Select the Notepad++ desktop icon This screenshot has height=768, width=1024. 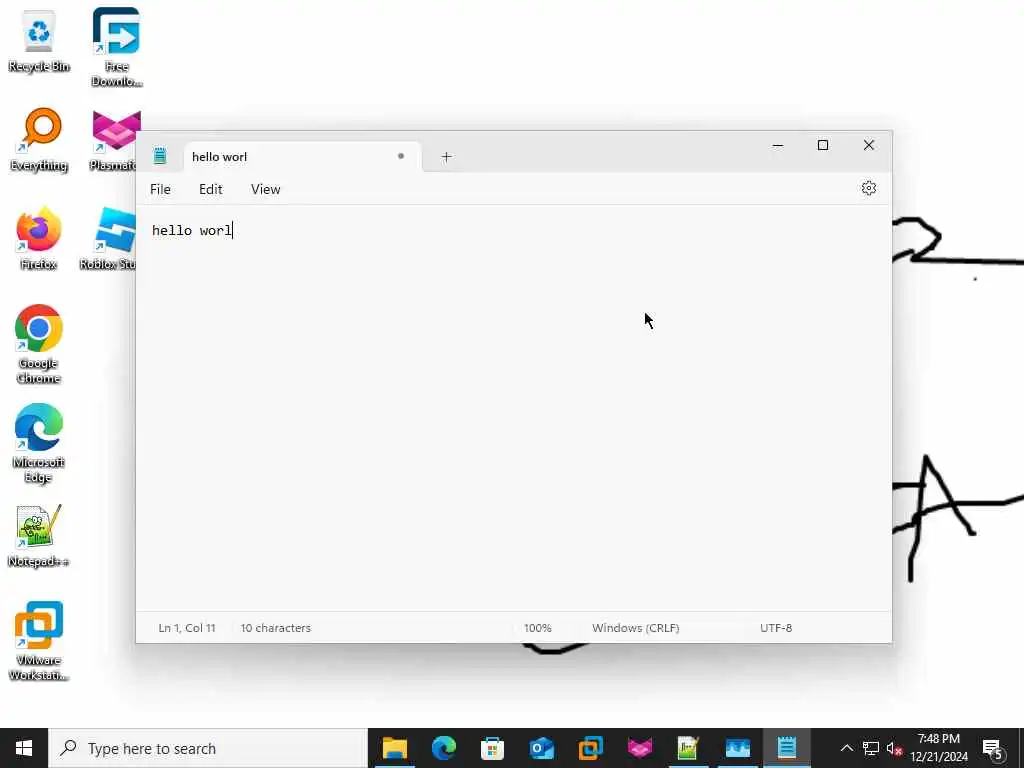[x=39, y=536]
